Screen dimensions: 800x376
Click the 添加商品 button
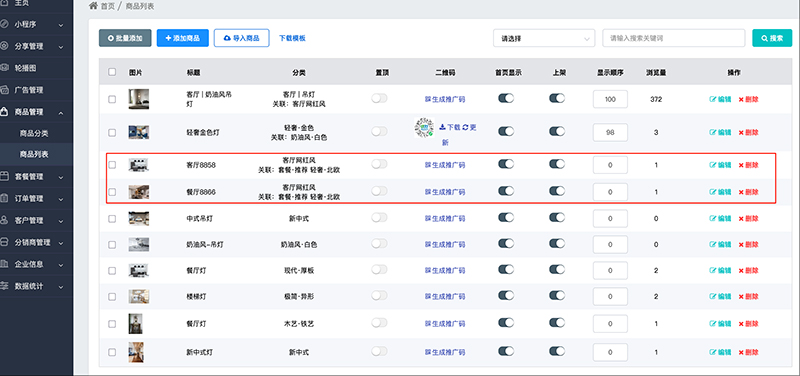click(183, 38)
